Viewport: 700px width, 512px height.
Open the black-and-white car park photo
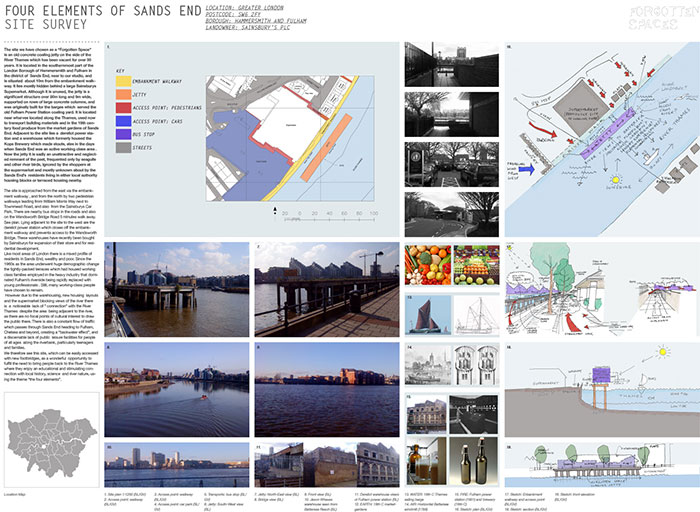[x=451, y=164]
